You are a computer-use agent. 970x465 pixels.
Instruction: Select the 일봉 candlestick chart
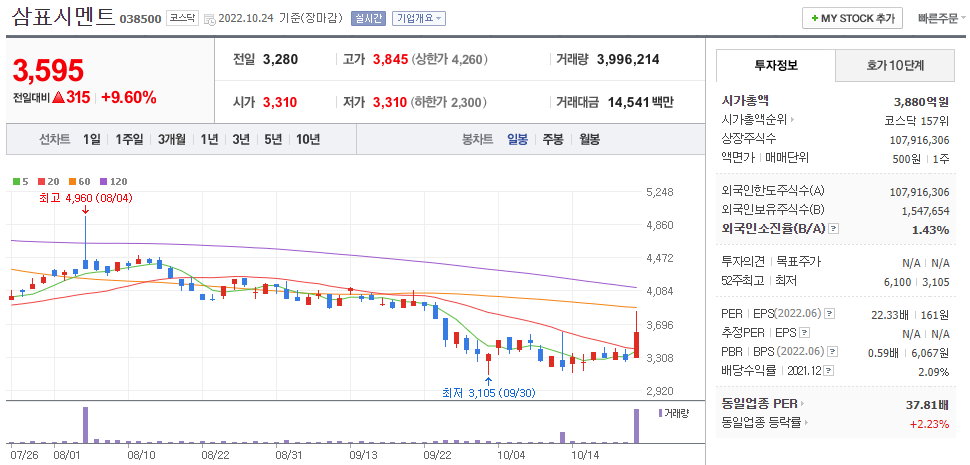[517, 139]
